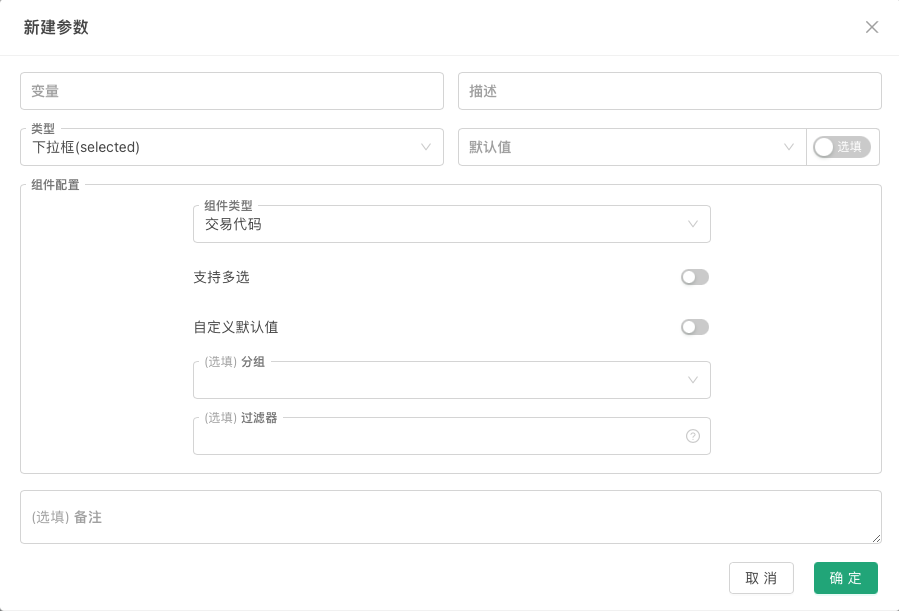Click into the 描述 input field
The width and height of the screenshot is (899, 611).
click(669, 91)
